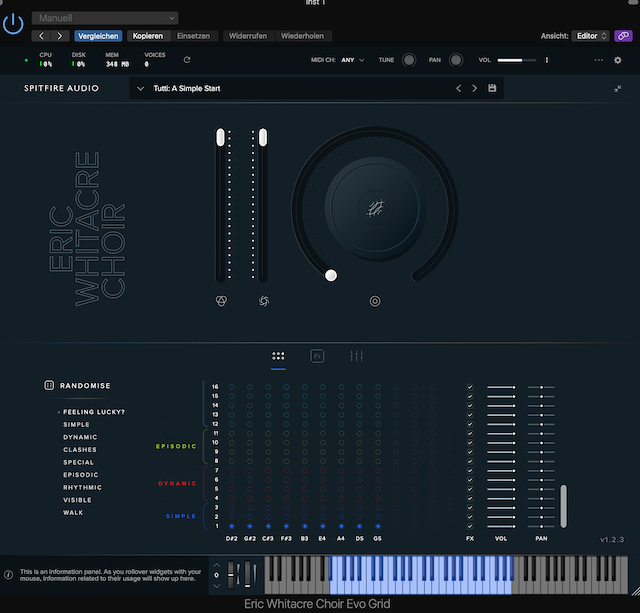This screenshot has width=640, height=613.
Task: Open the Ansicht Editor dropdown
Action: 590,36
